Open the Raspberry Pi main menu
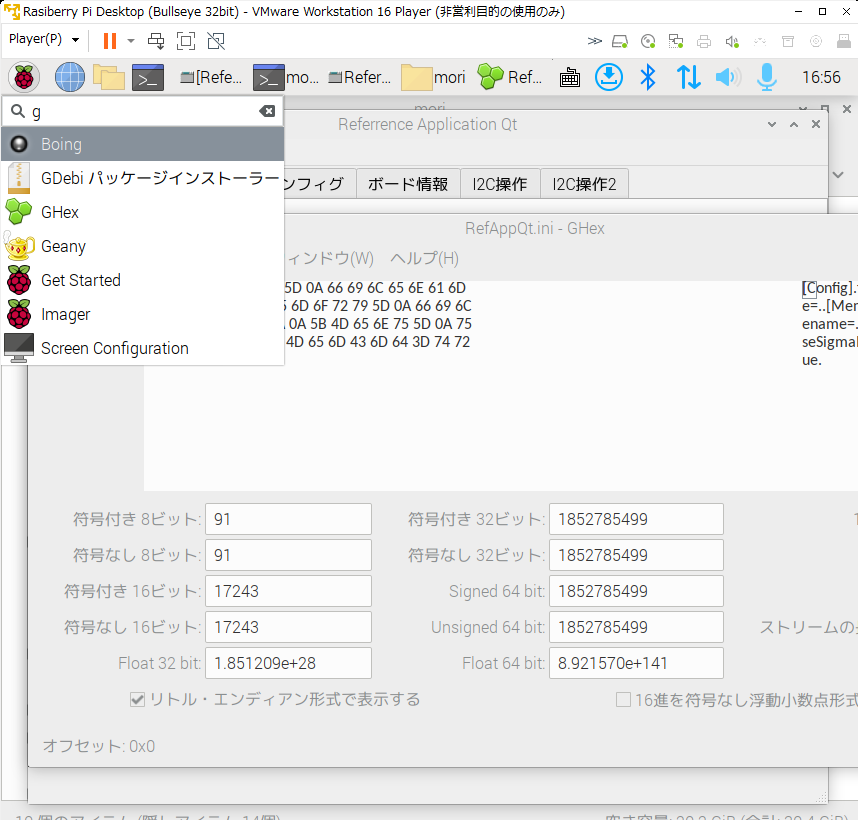Image resolution: width=858 pixels, height=820 pixels. pos(24,77)
